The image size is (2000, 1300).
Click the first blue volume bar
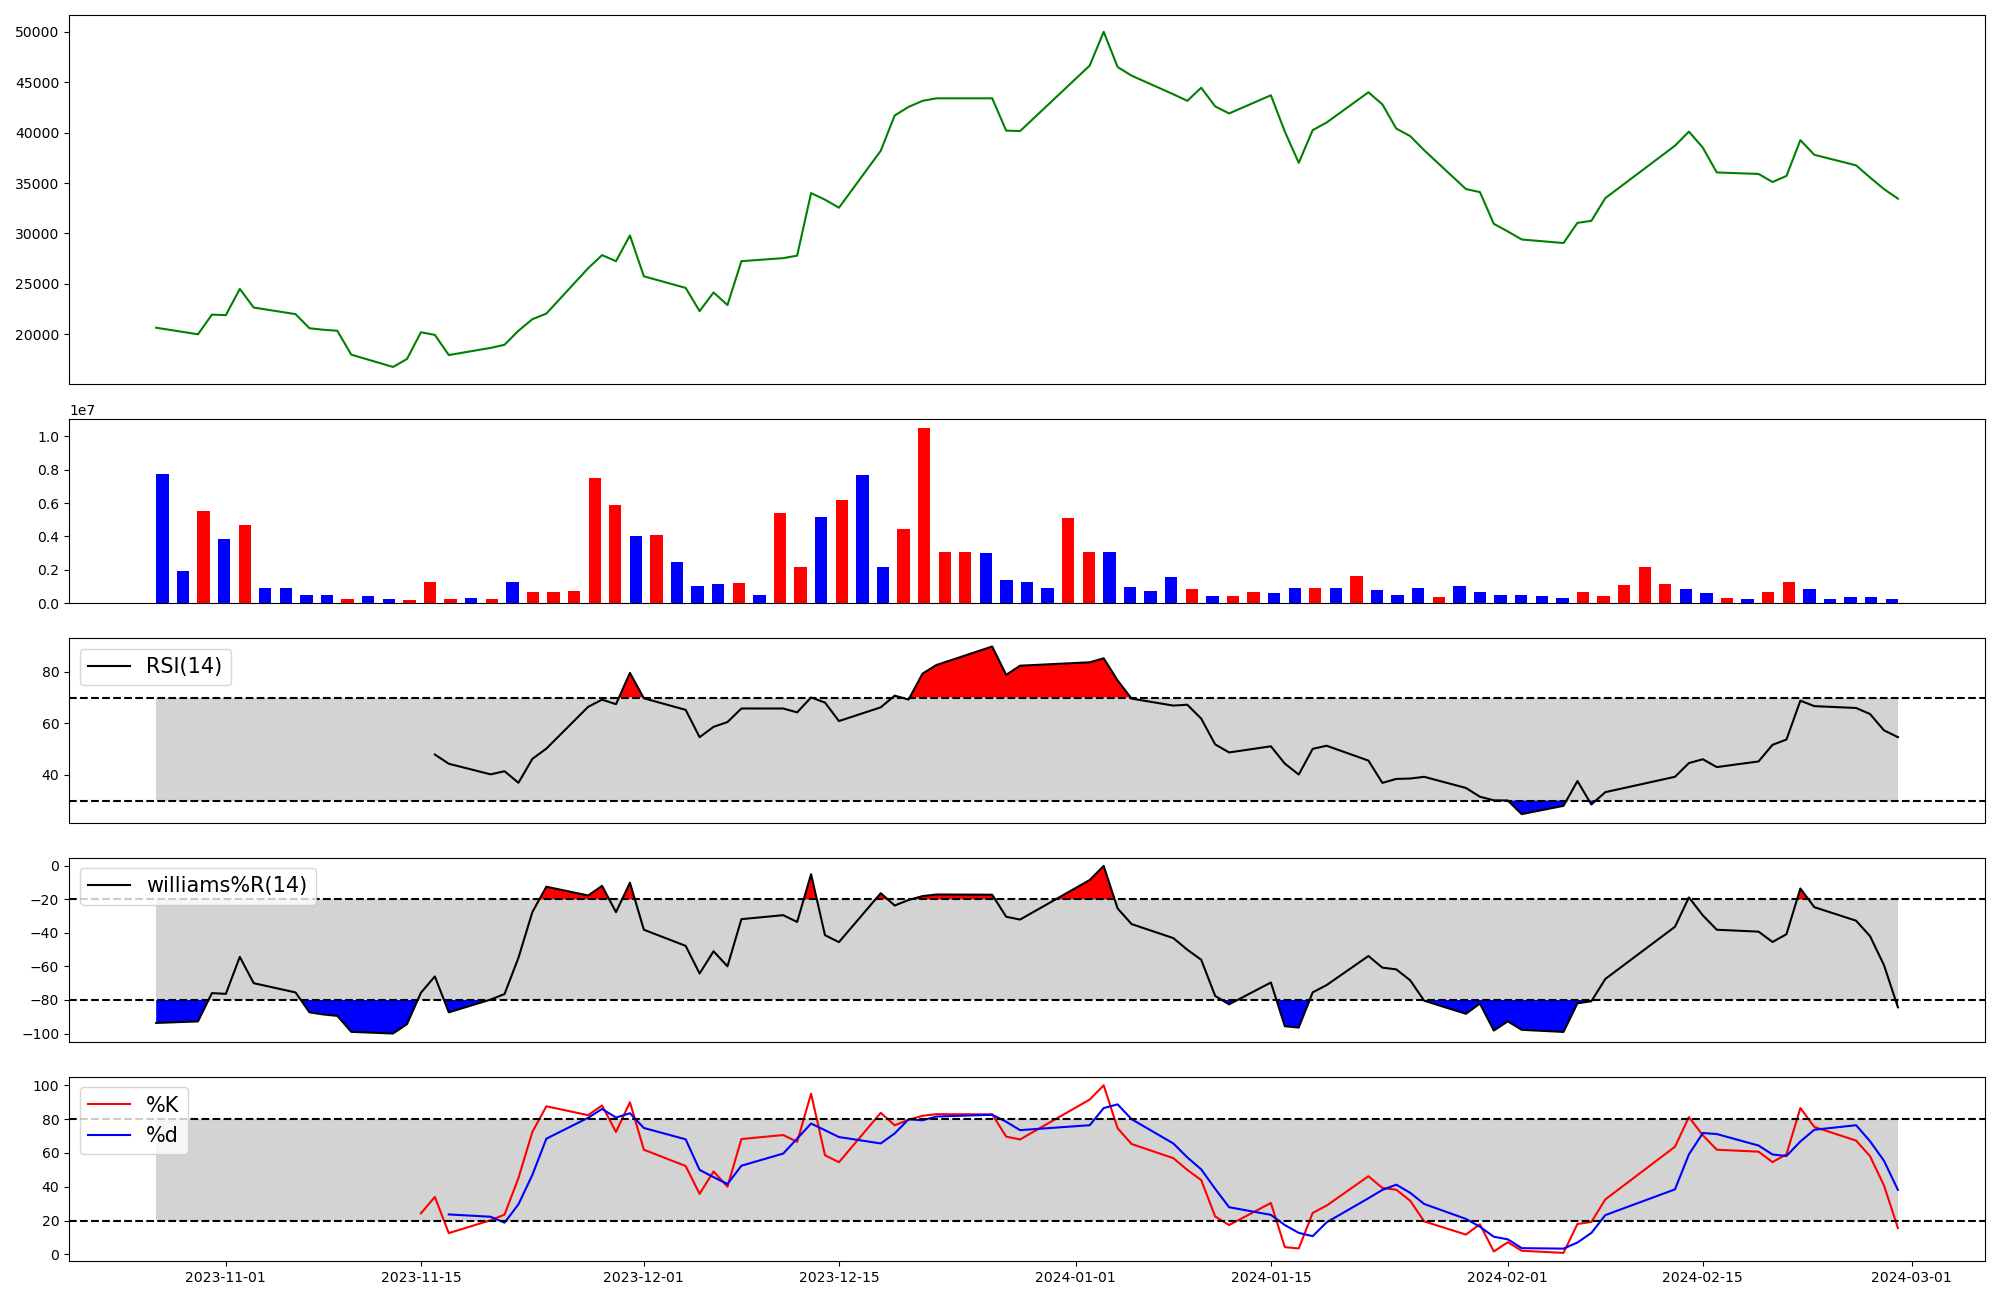162,538
